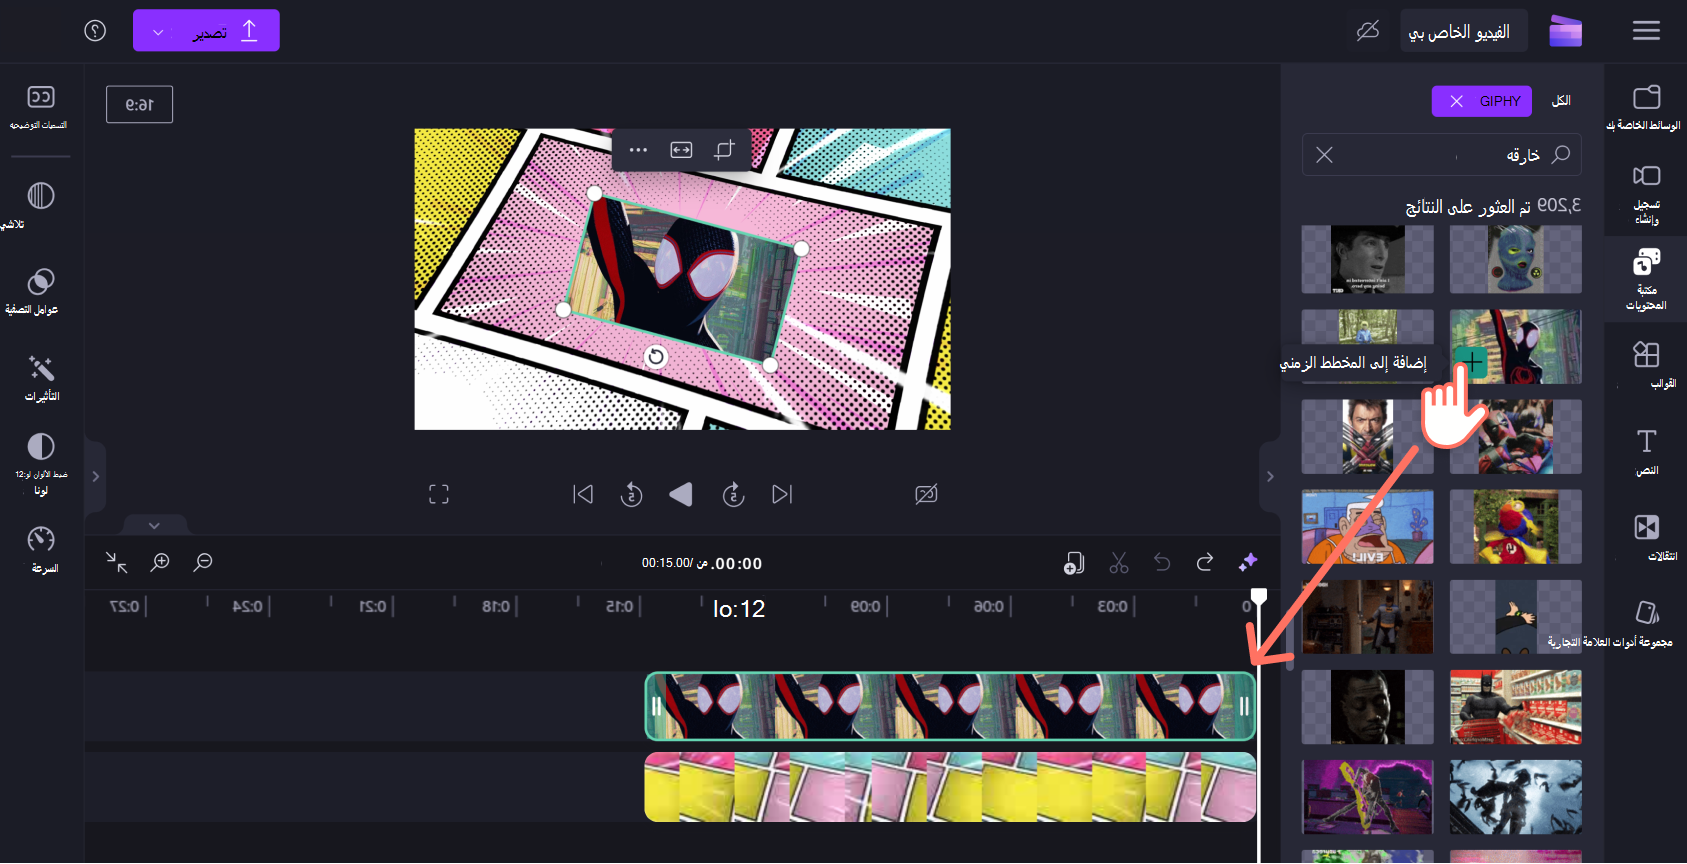Click green plus add-to-timeline button
The image size is (1687, 864).
(x=1471, y=362)
